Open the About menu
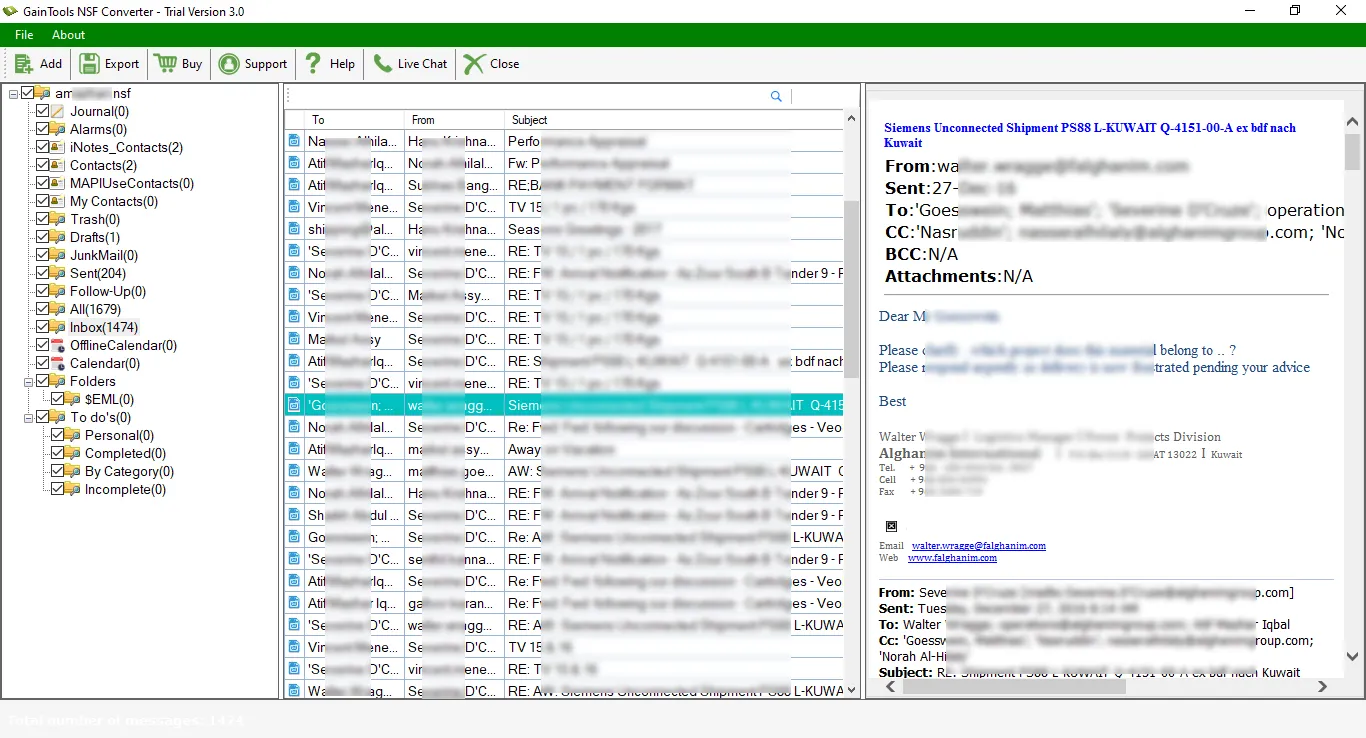Image resolution: width=1366 pixels, height=738 pixels. coord(69,35)
